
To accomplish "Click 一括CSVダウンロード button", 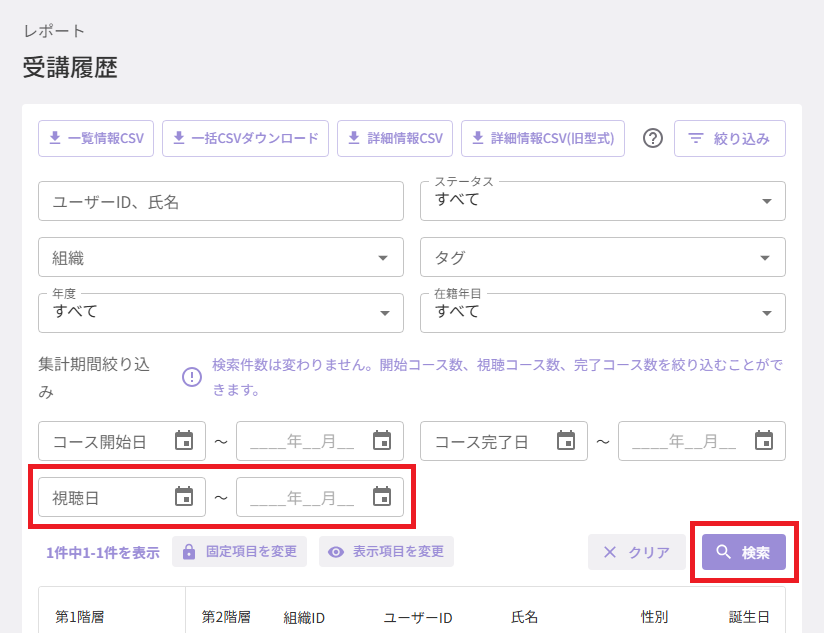I will (245, 139).
